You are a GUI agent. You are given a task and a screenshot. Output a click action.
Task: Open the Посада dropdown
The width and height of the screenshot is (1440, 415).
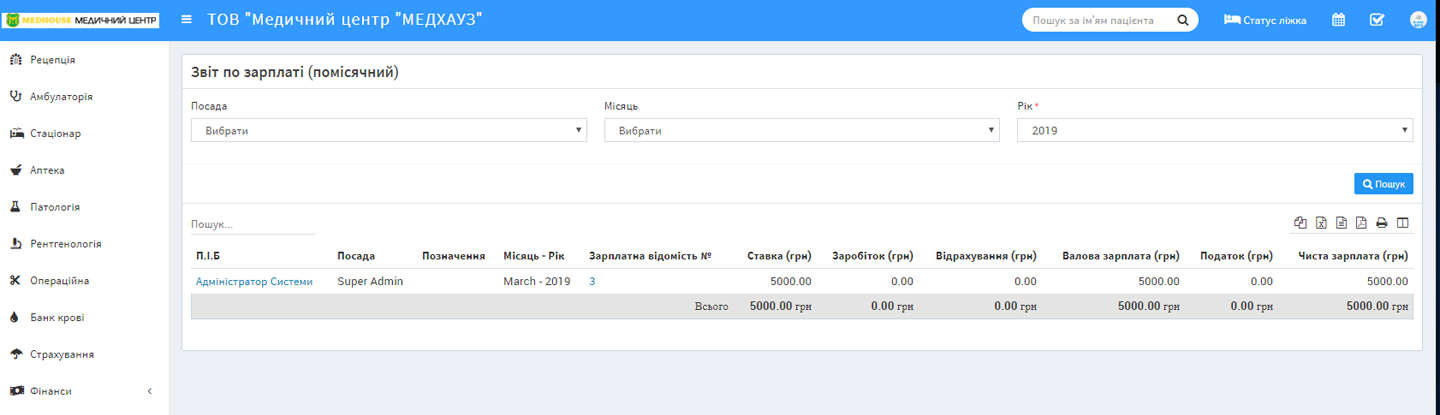coord(389,130)
